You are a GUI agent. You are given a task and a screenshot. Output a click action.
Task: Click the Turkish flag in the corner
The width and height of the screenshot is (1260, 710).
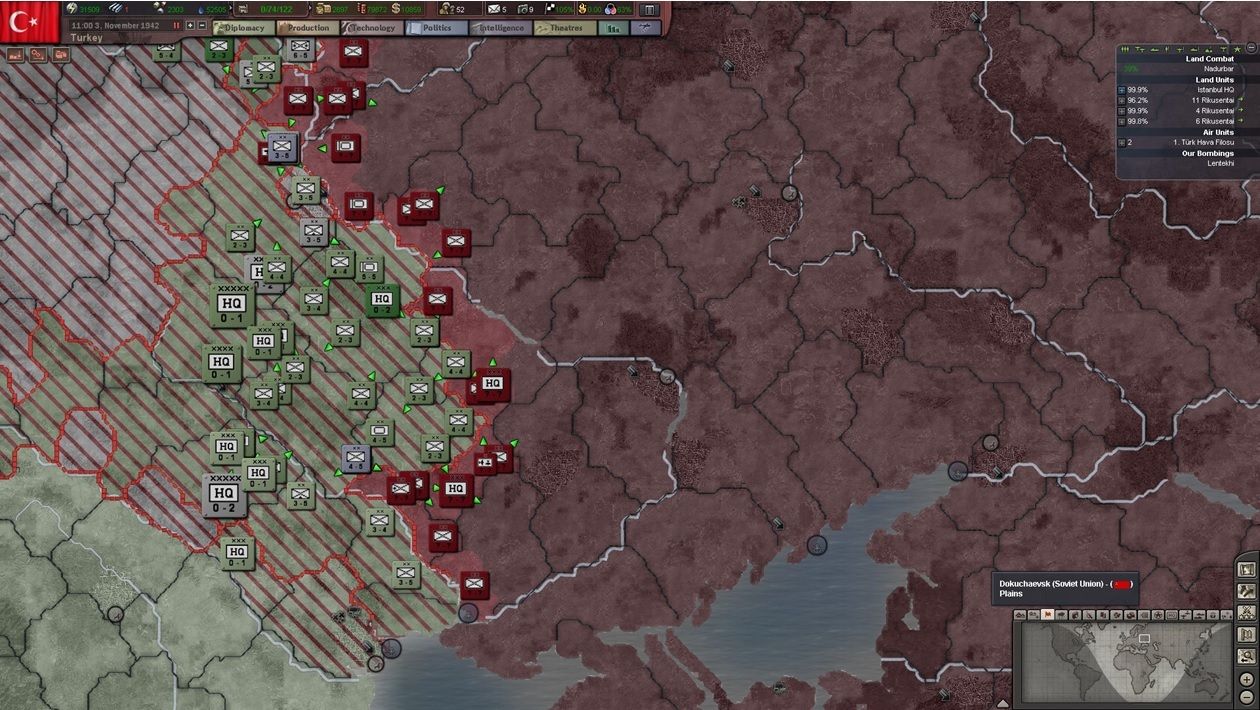coord(29,21)
